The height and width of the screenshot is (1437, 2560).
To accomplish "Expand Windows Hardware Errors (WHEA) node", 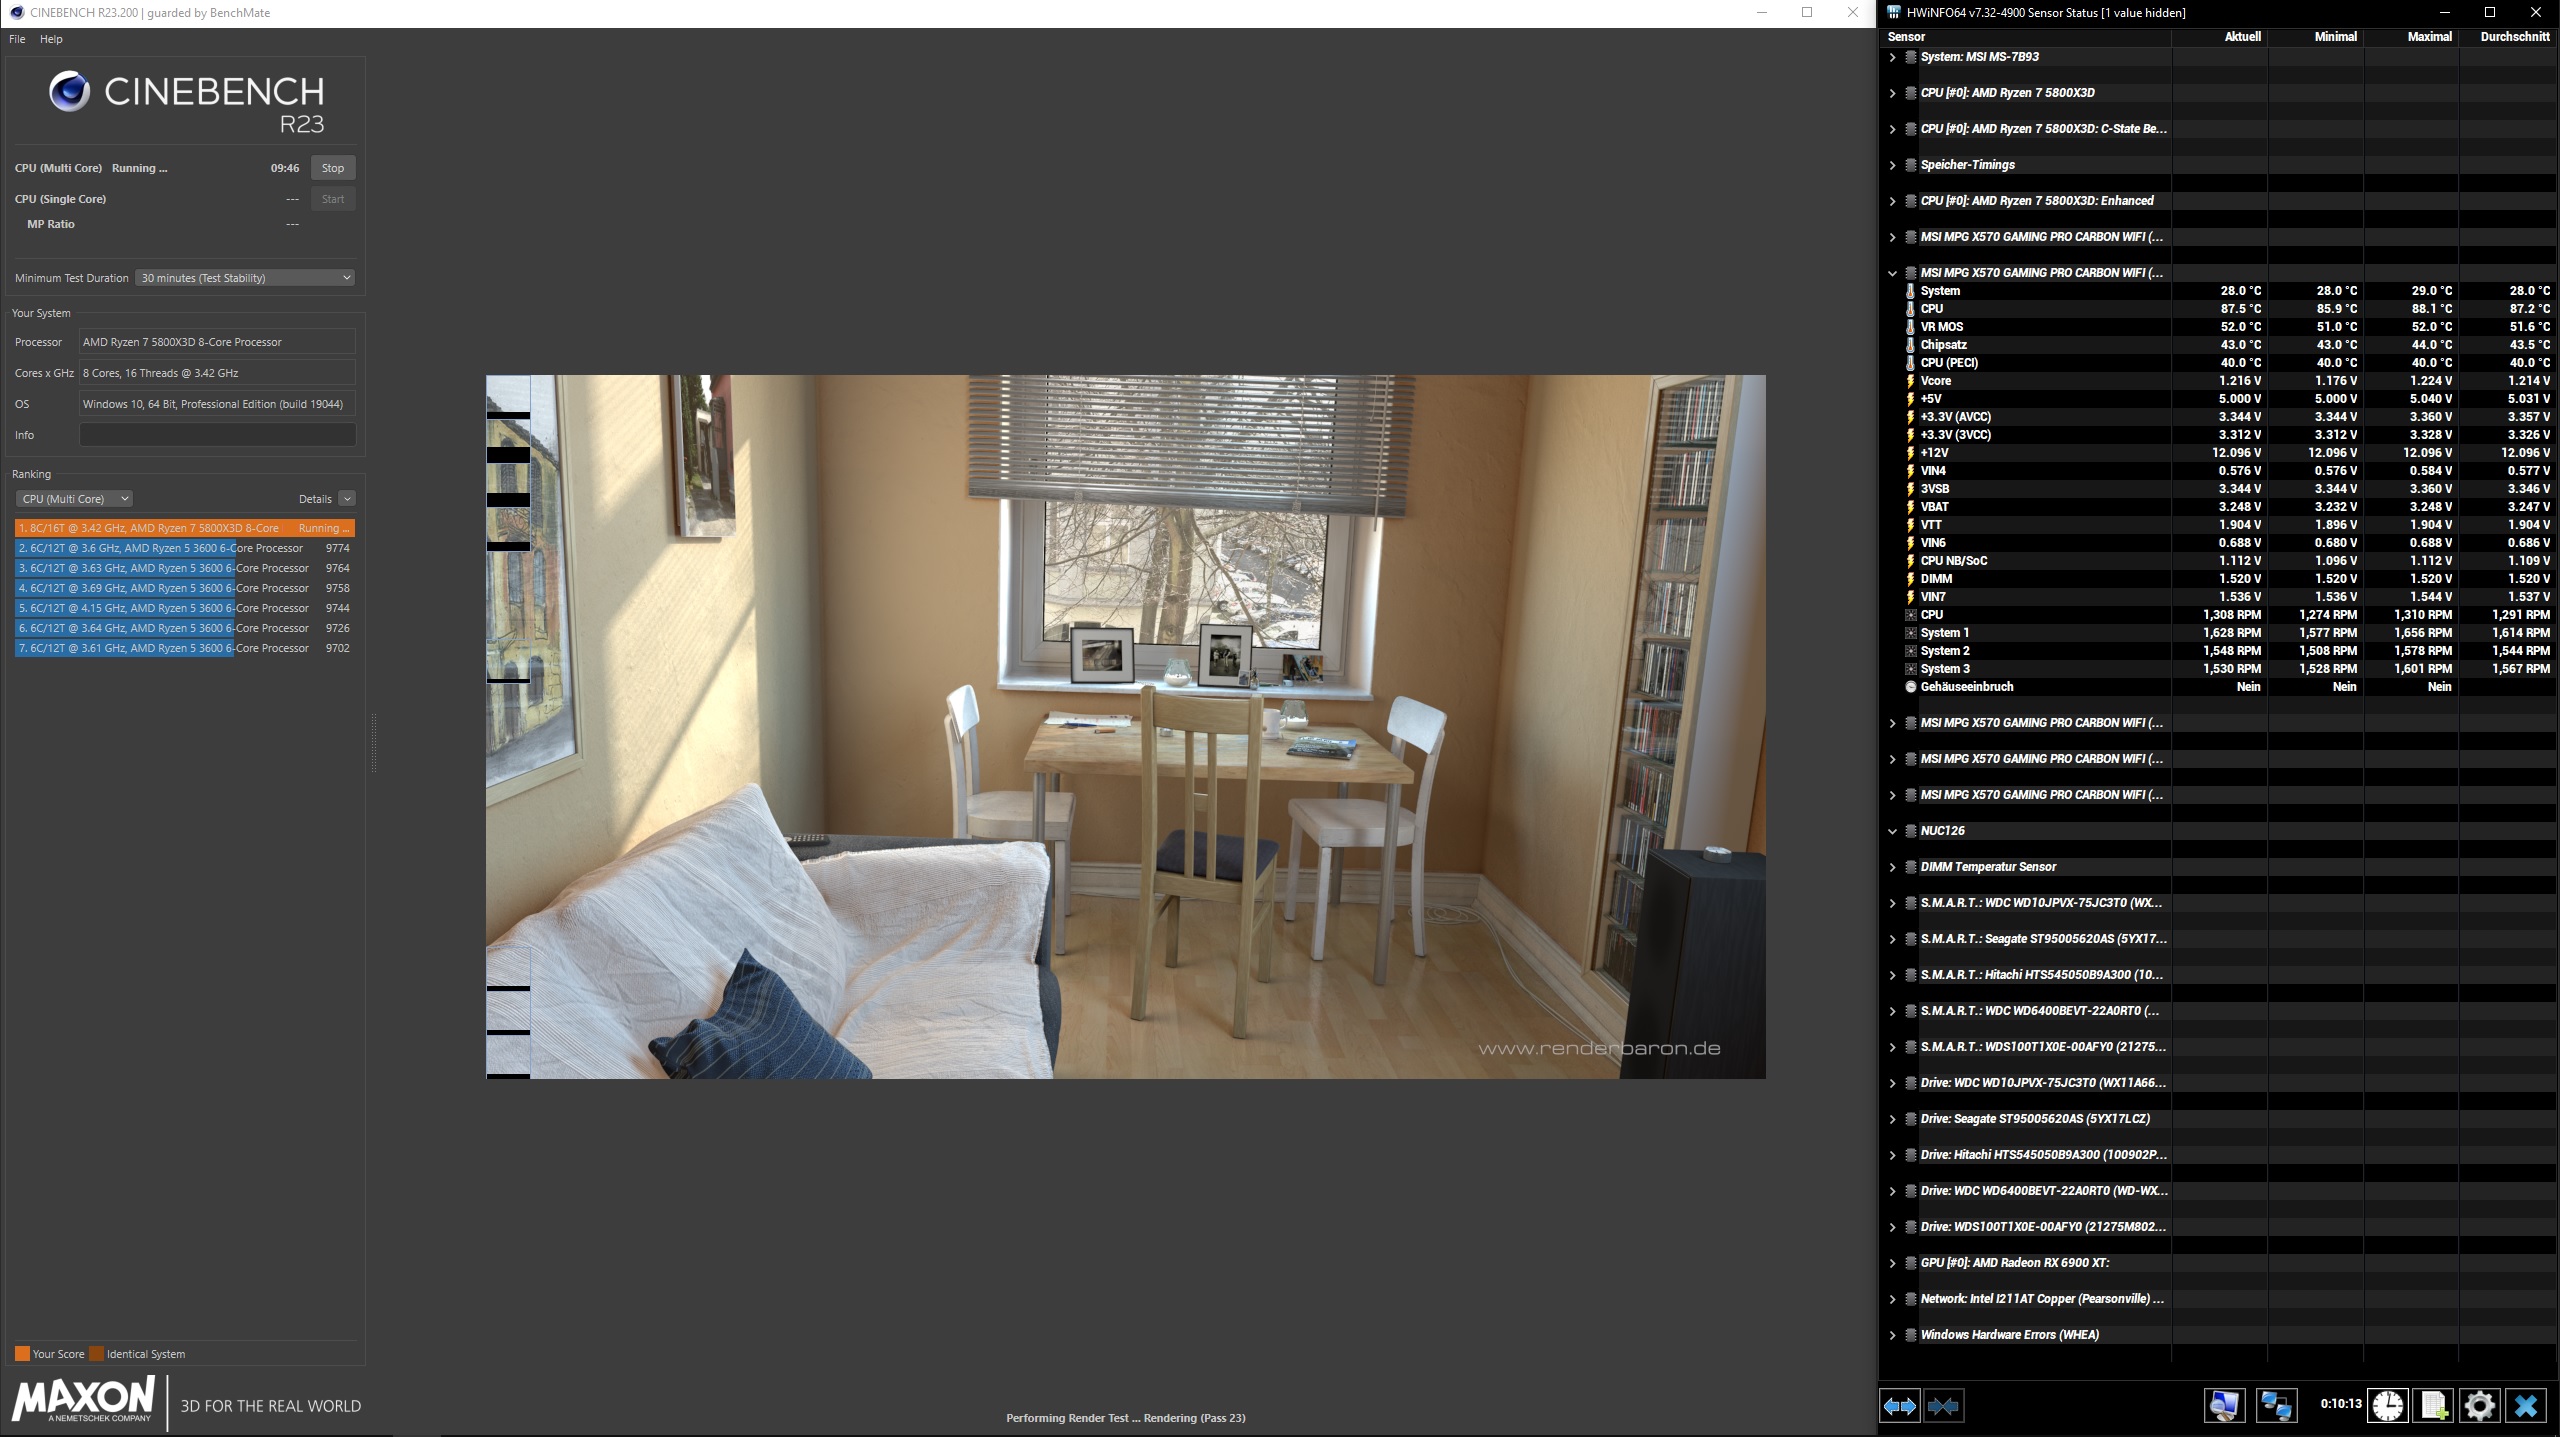I will click(1892, 1335).
